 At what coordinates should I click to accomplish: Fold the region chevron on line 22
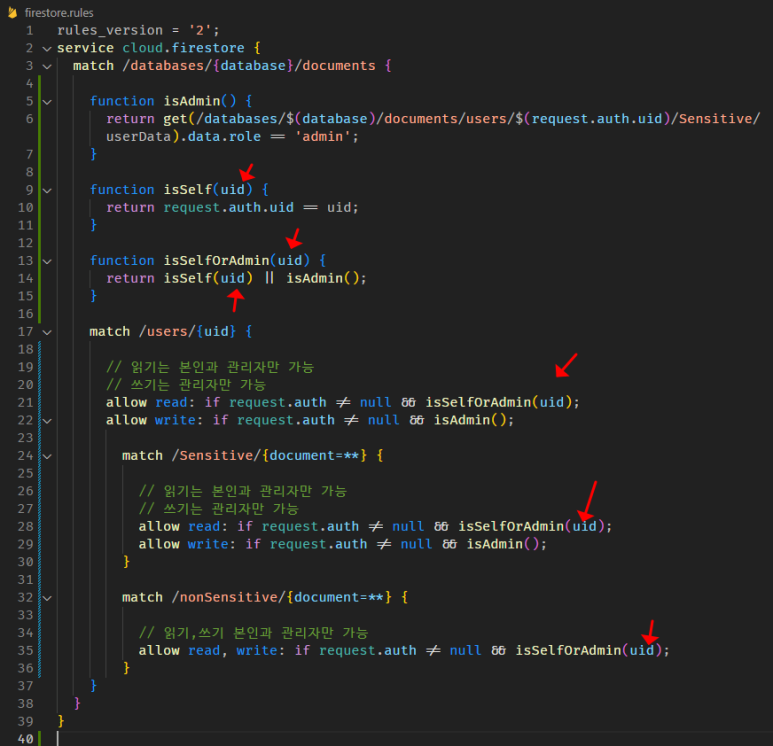pyautogui.click(x=47, y=421)
